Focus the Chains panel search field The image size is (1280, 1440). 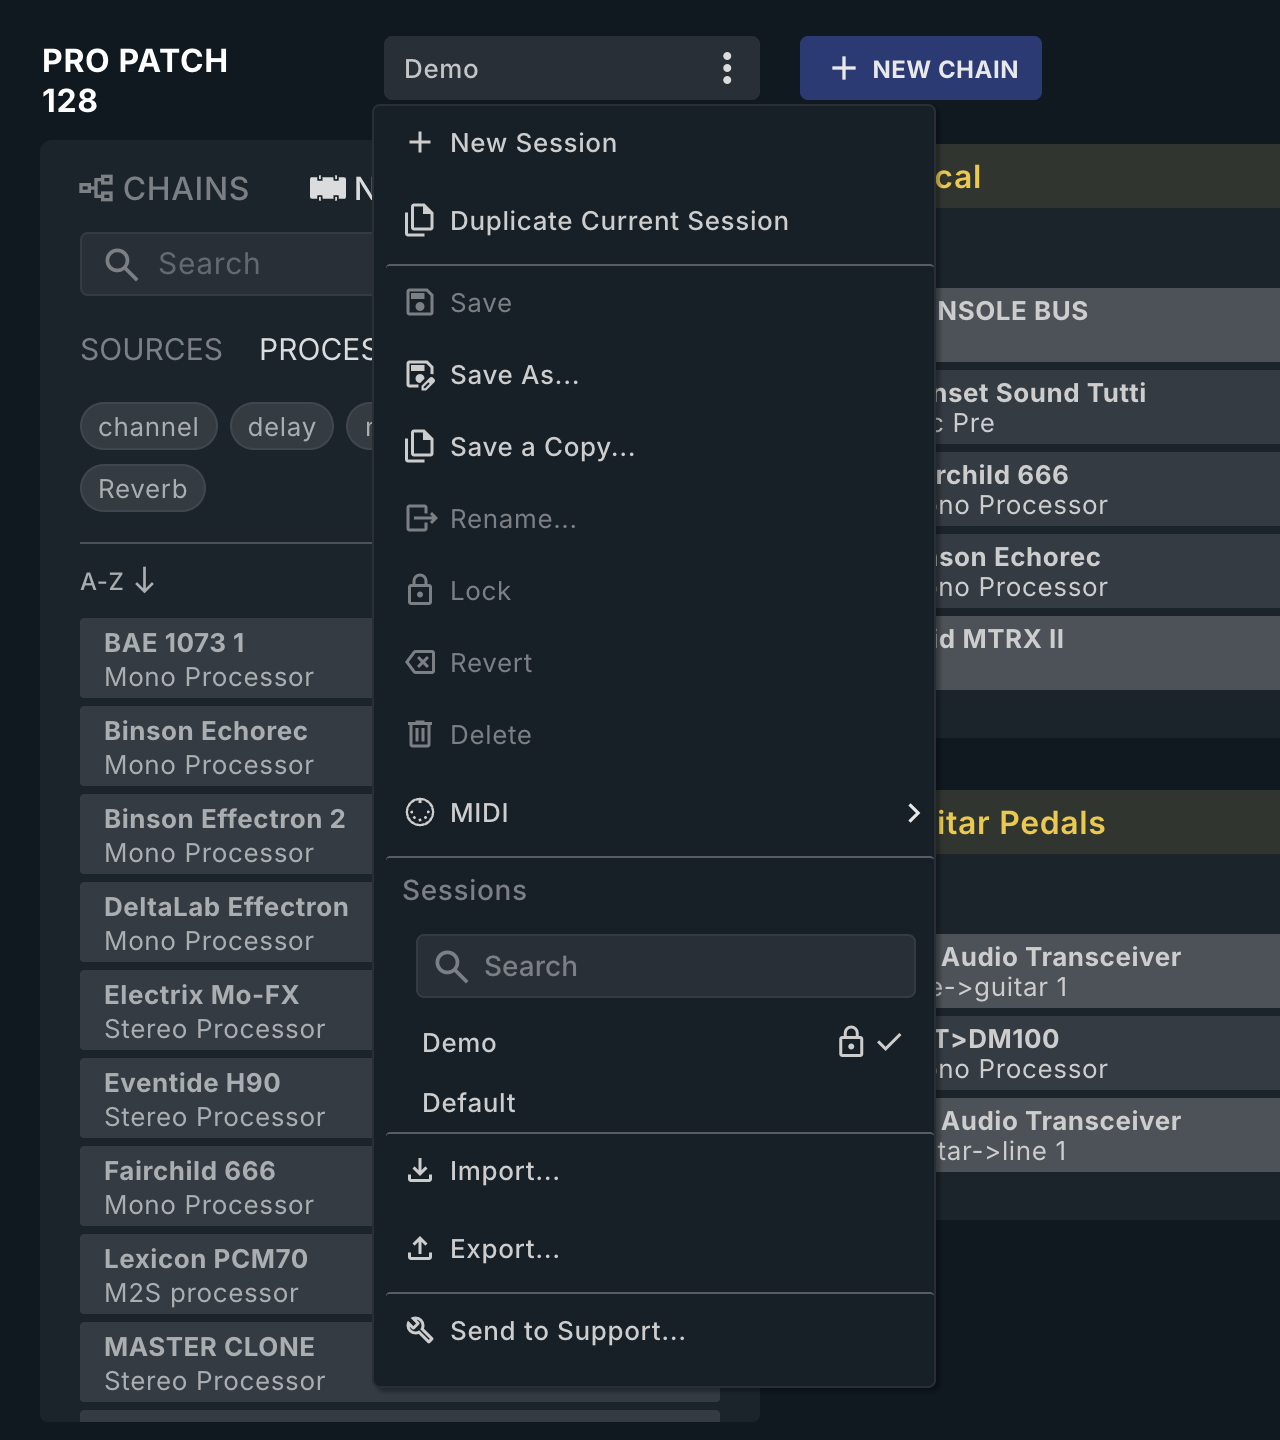(x=227, y=264)
